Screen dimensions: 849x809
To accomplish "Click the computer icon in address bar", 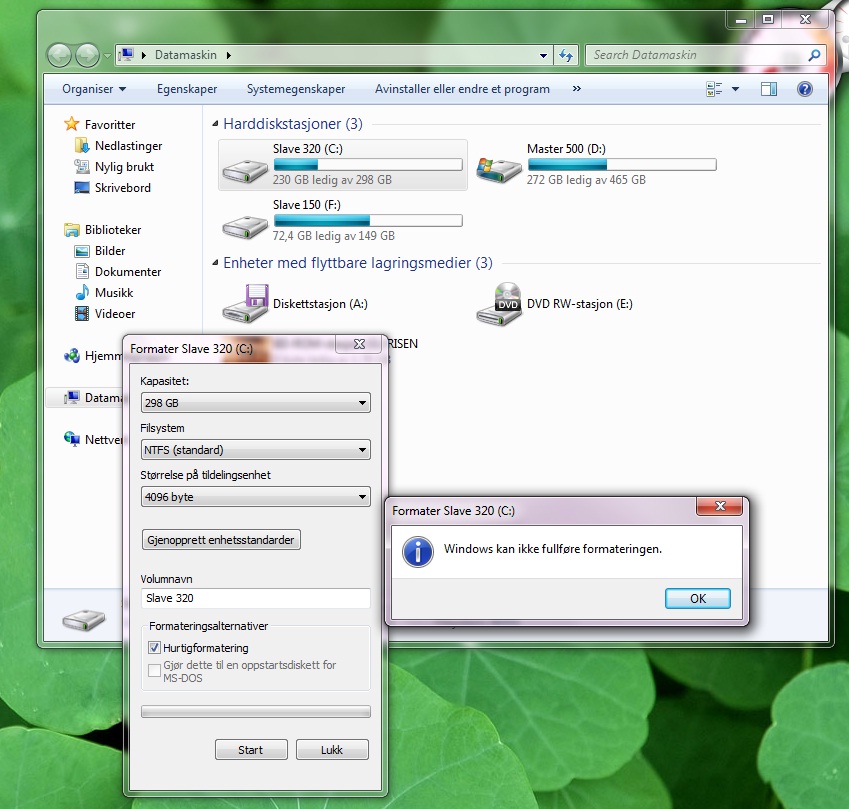I will tap(127, 55).
